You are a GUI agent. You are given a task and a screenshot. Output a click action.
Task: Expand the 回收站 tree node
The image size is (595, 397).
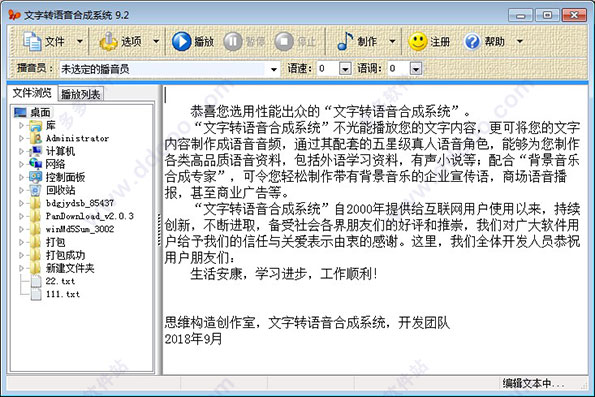(21, 190)
